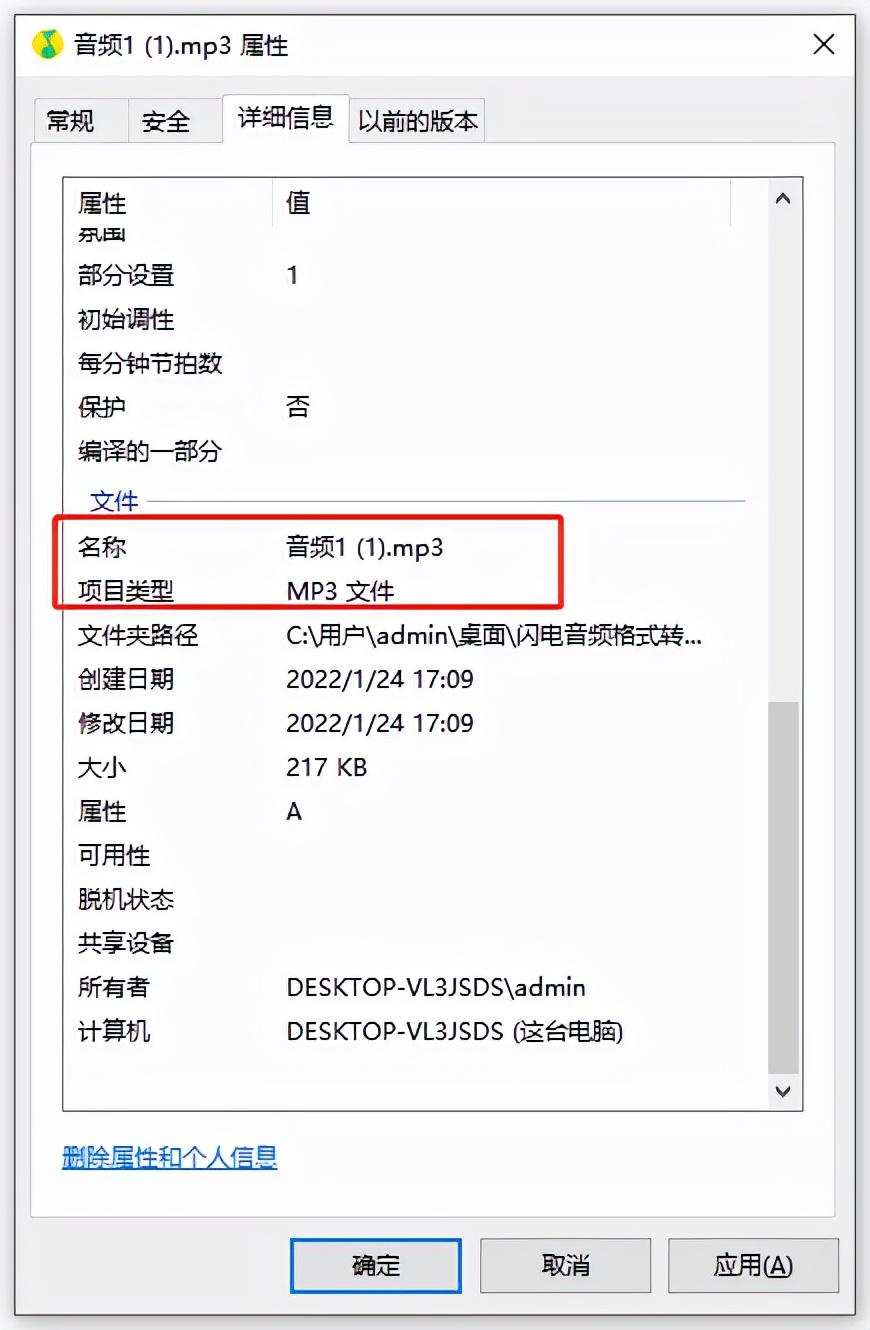This screenshot has width=870, height=1330.
Task: Click the vertical scrollbar thumb
Action: (x=783, y=887)
